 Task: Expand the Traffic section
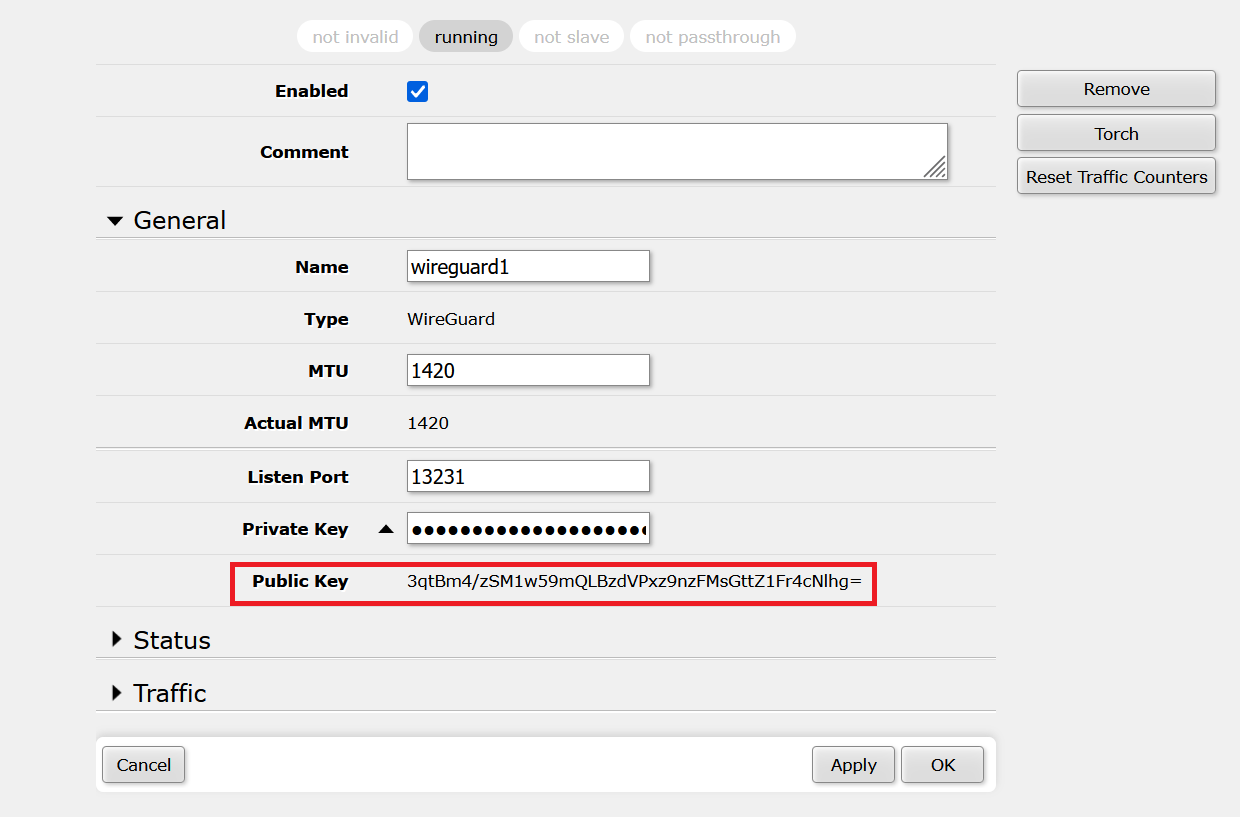tap(117, 693)
